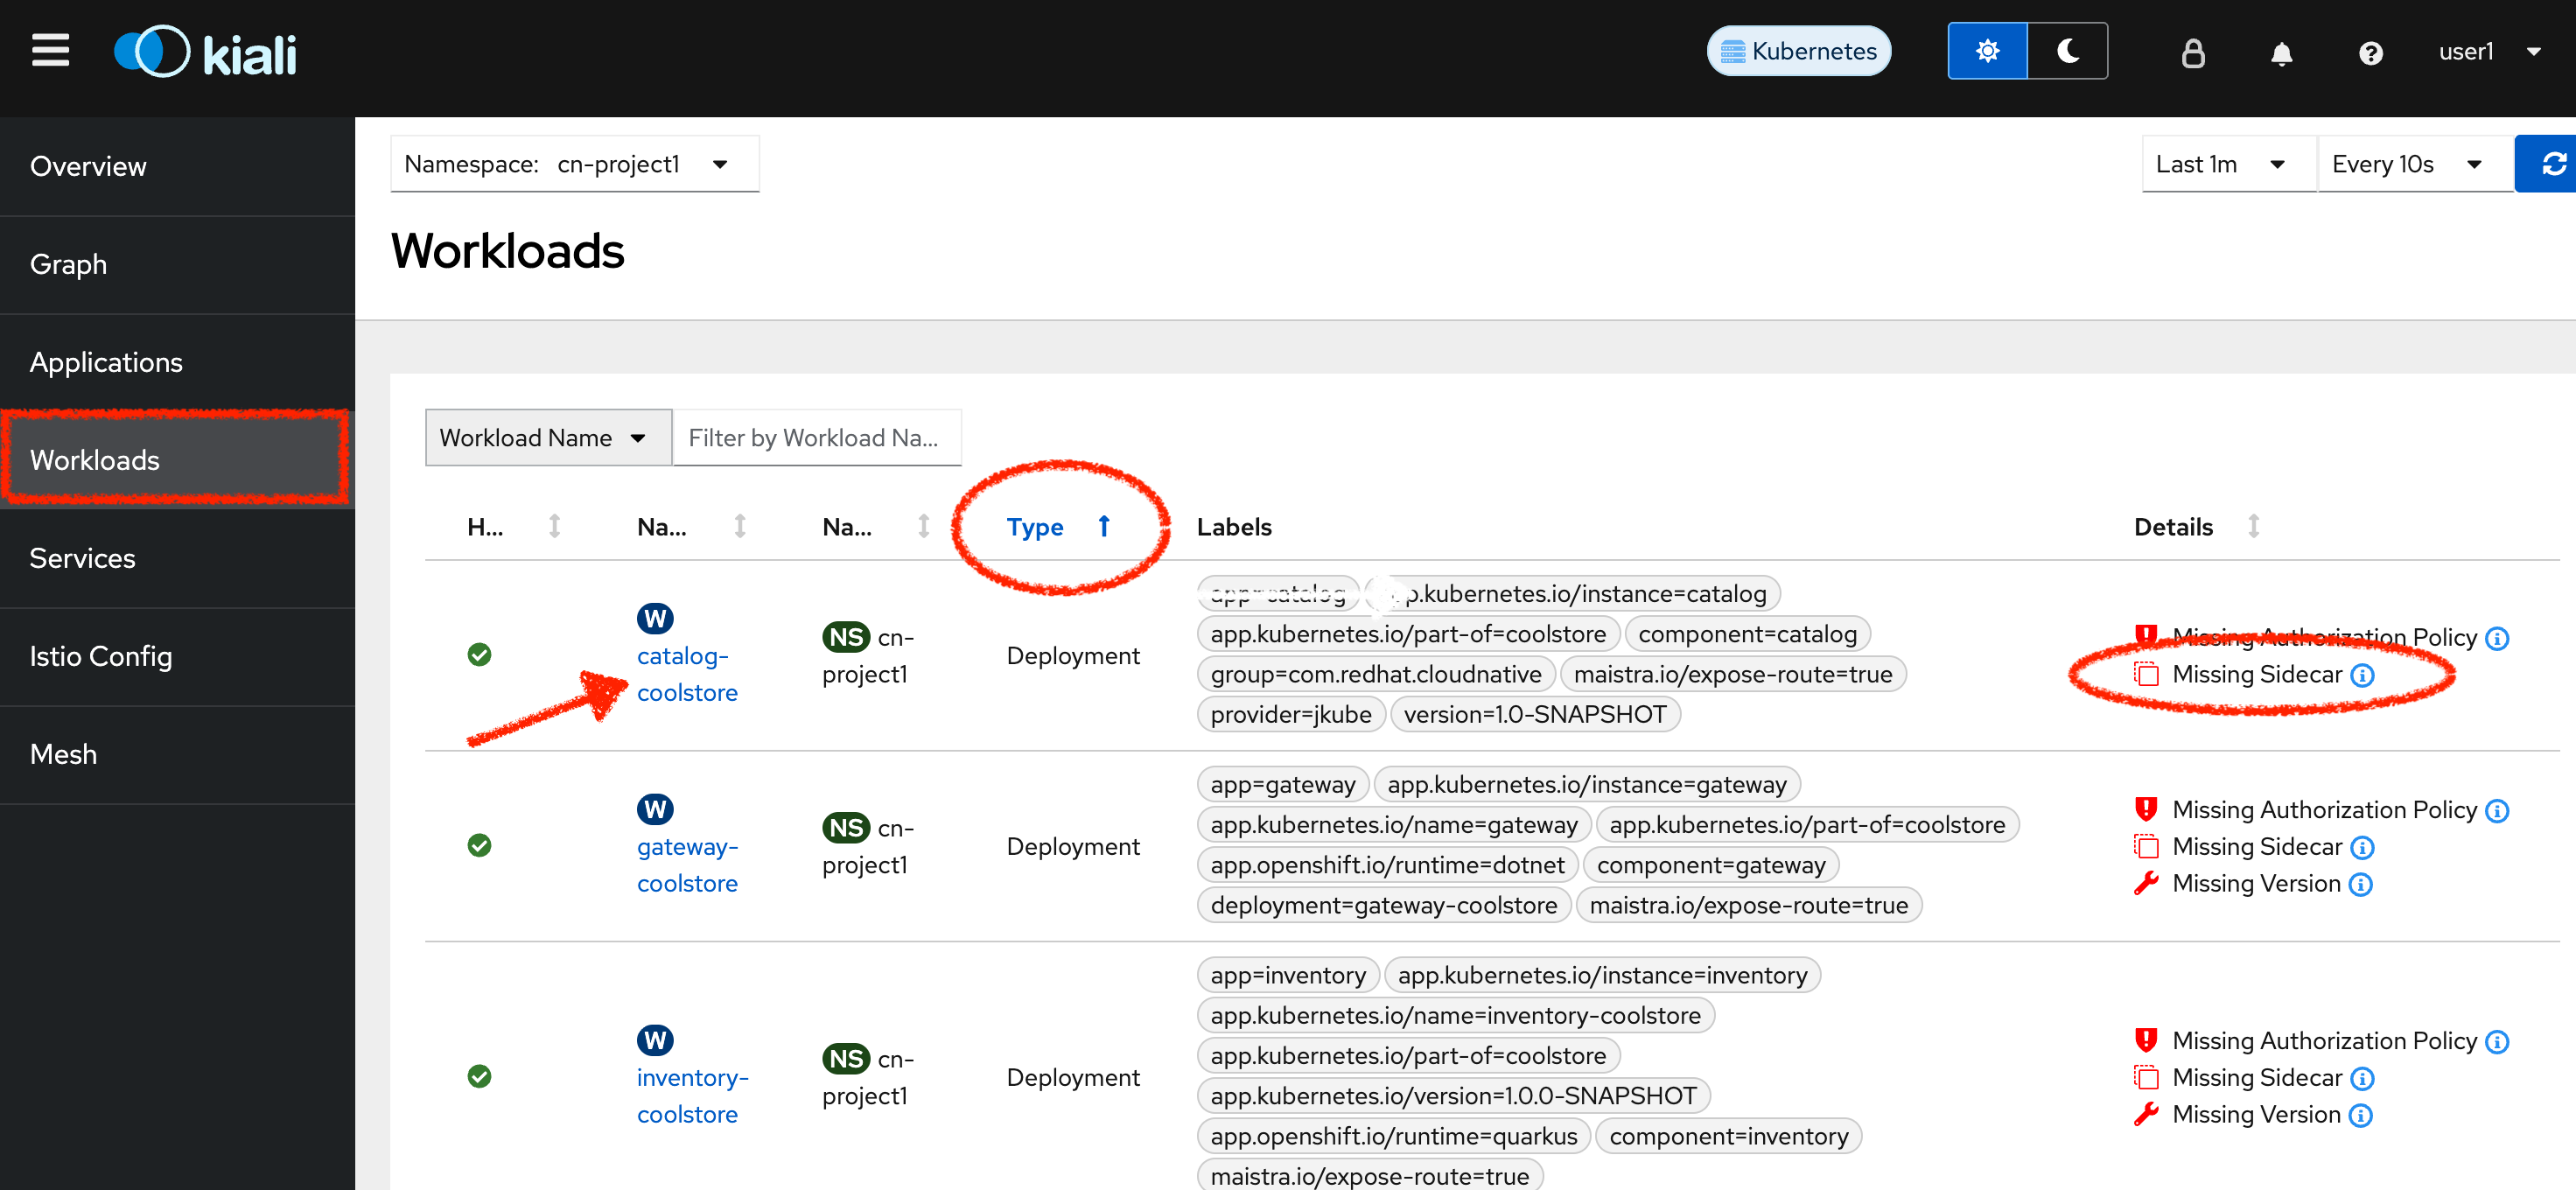This screenshot has height=1190, width=2576.
Task: Click the Filter by Workload Name field
Action: 816,438
